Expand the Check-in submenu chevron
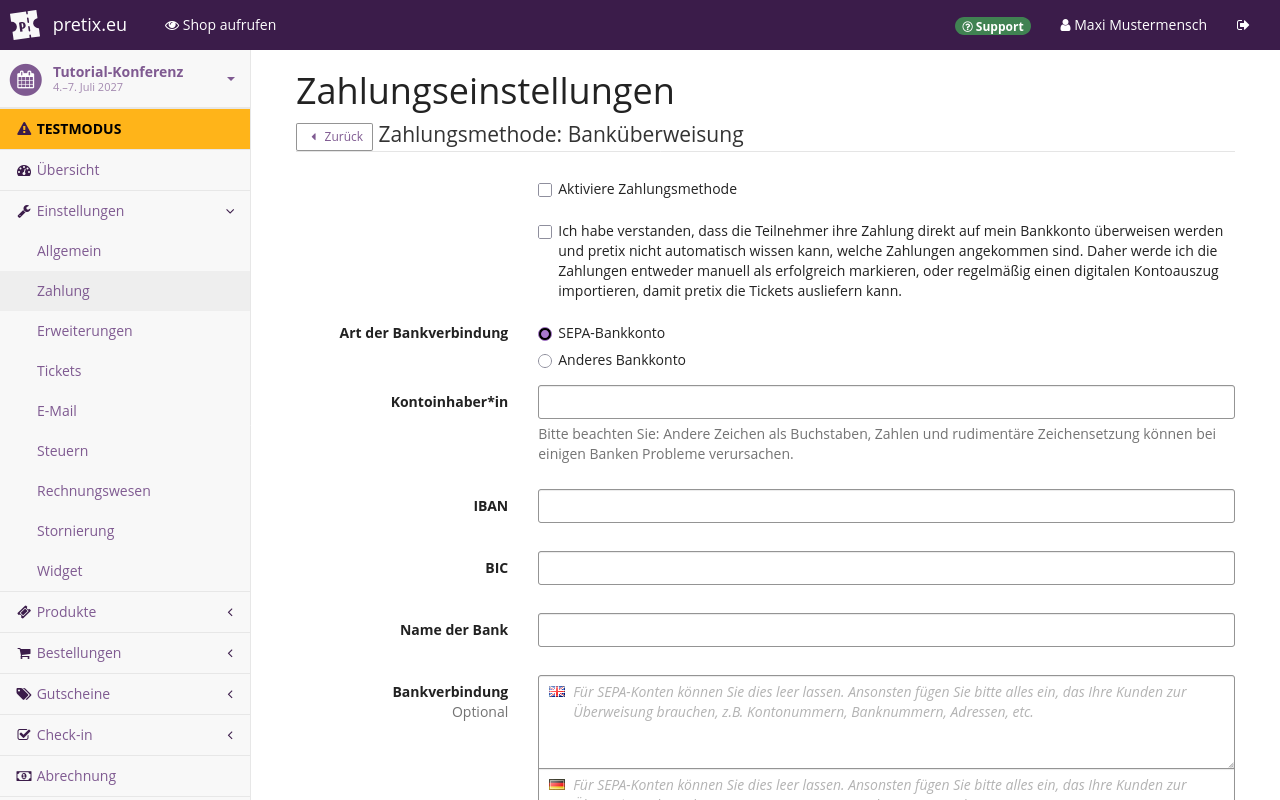Viewport: 1280px width, 800px height. coord(230,735)
